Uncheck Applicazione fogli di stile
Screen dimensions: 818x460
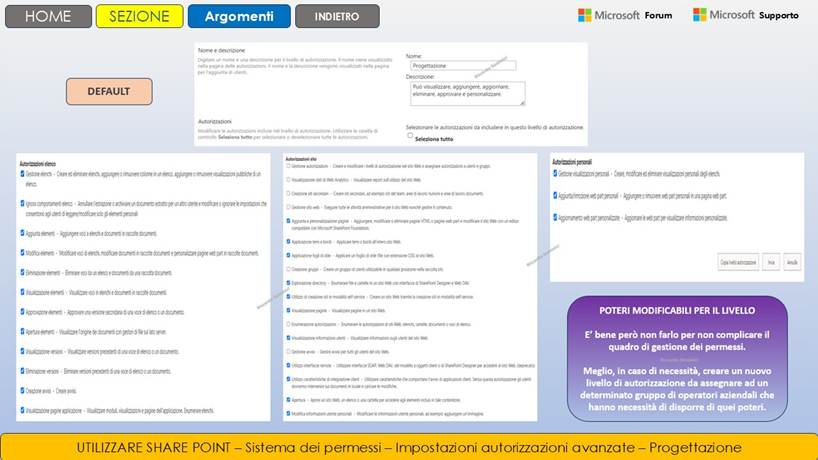click(x=288, y=255)
